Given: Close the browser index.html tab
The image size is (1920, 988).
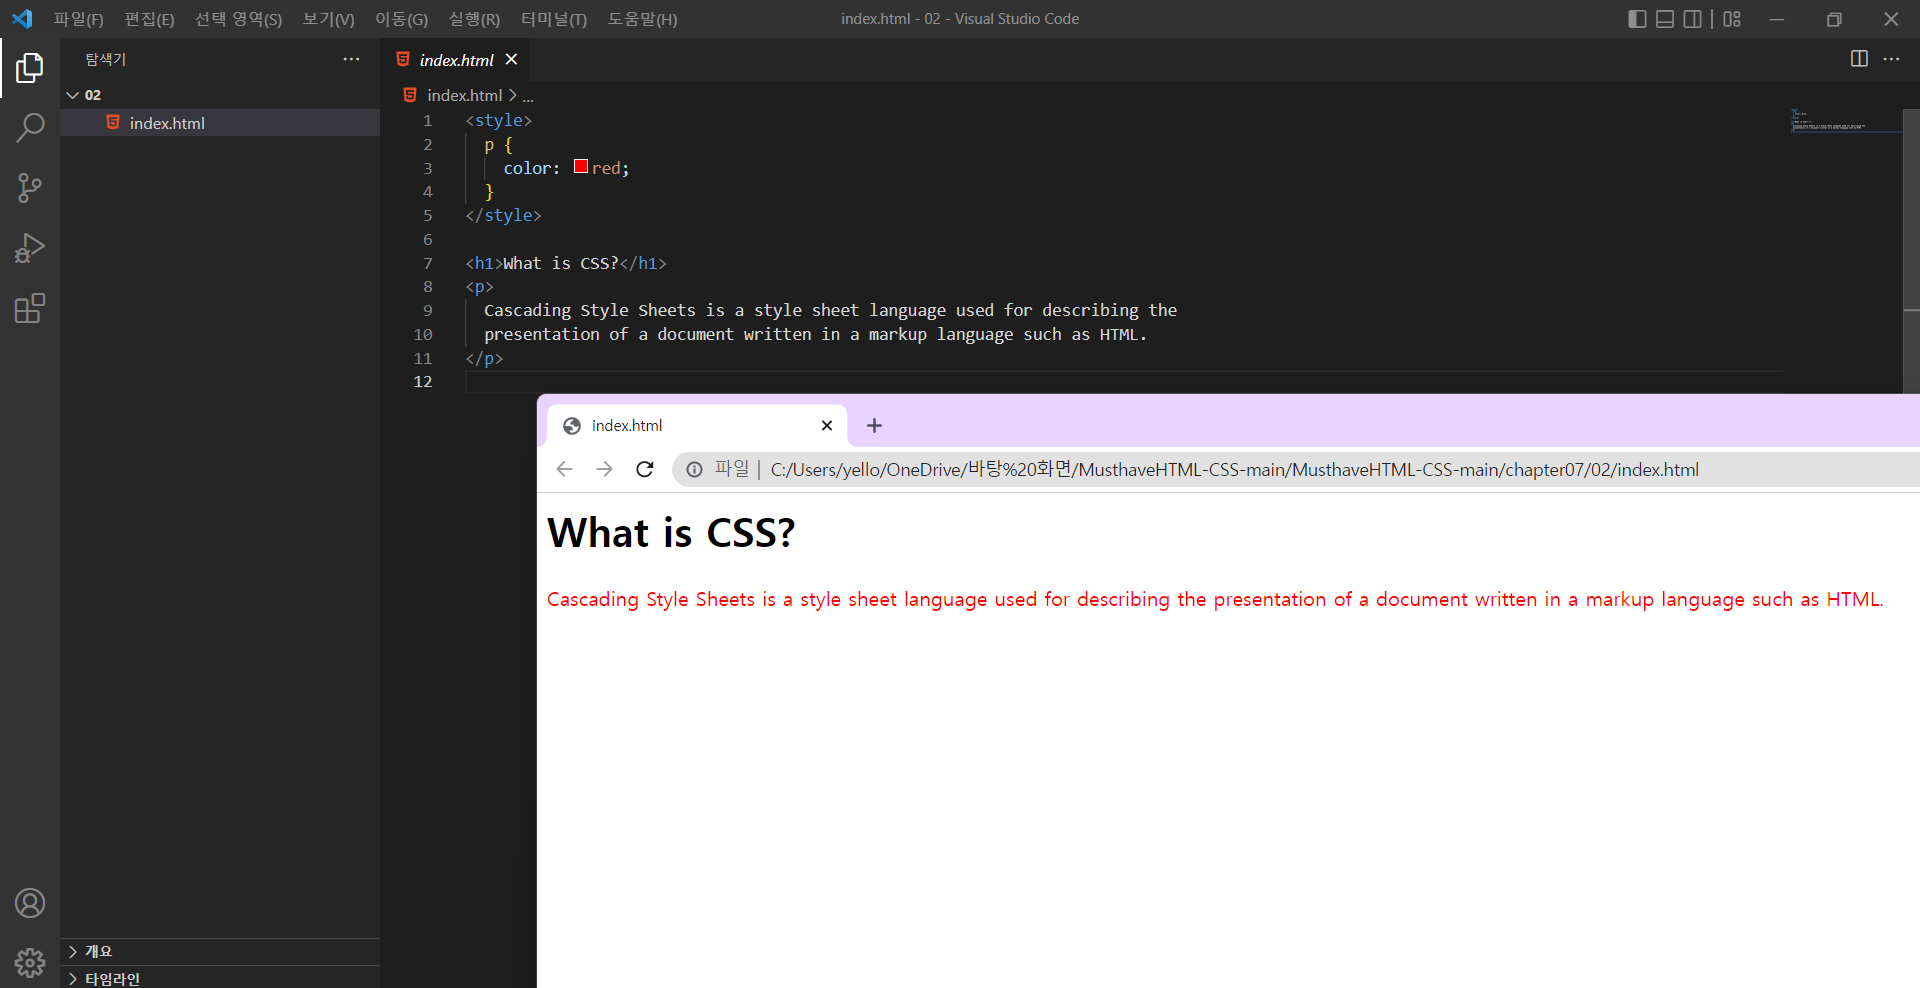Looking at the screenshot, I should pyautogui.click(x=827, y=426).
